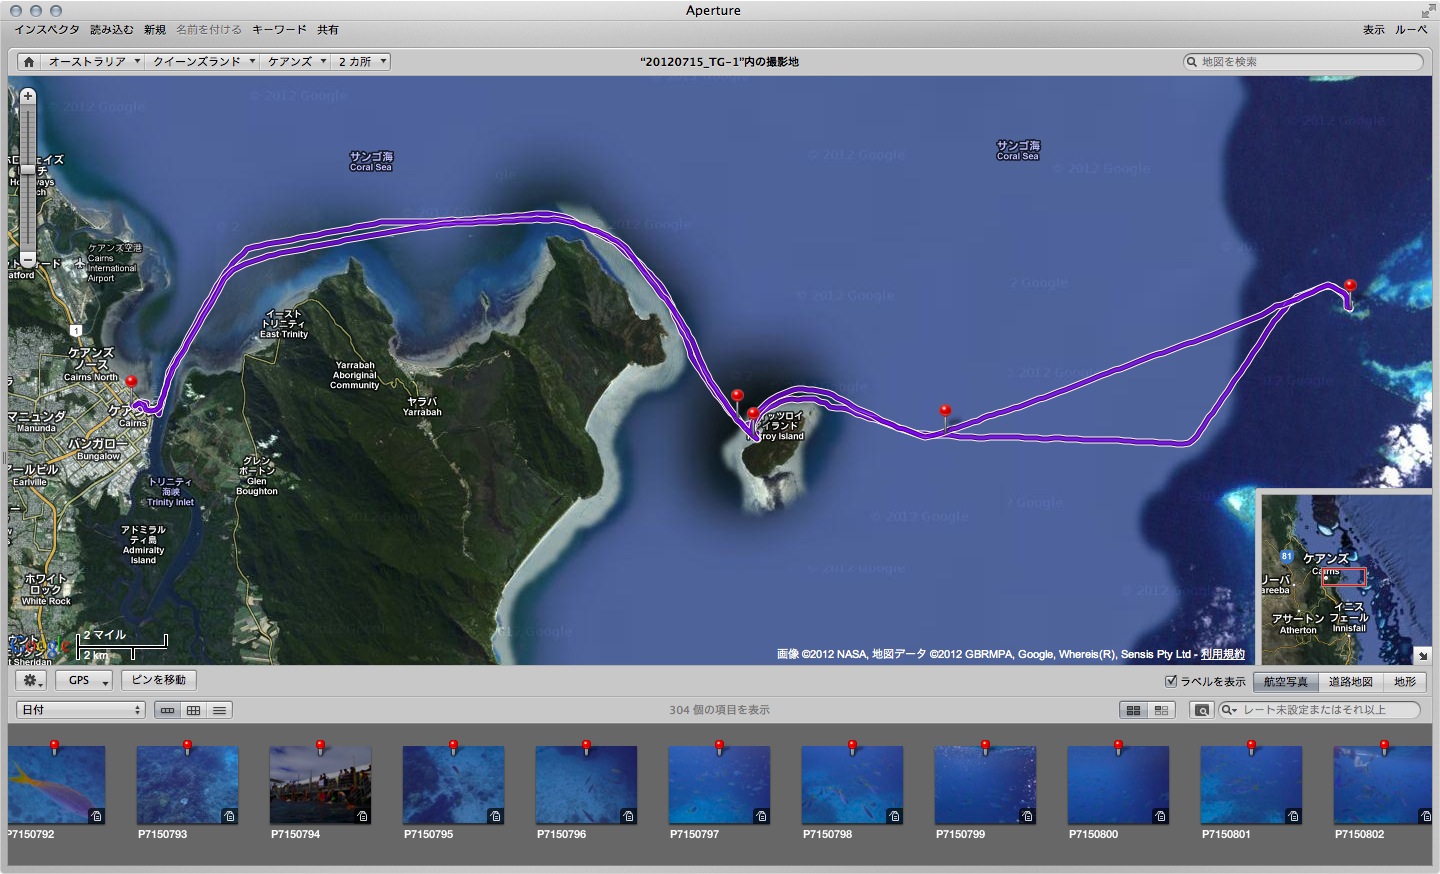Select 道路地図 (Road) map type
The height and width of the screenshot is (874, 1440).
click(x=1350, y=681)
